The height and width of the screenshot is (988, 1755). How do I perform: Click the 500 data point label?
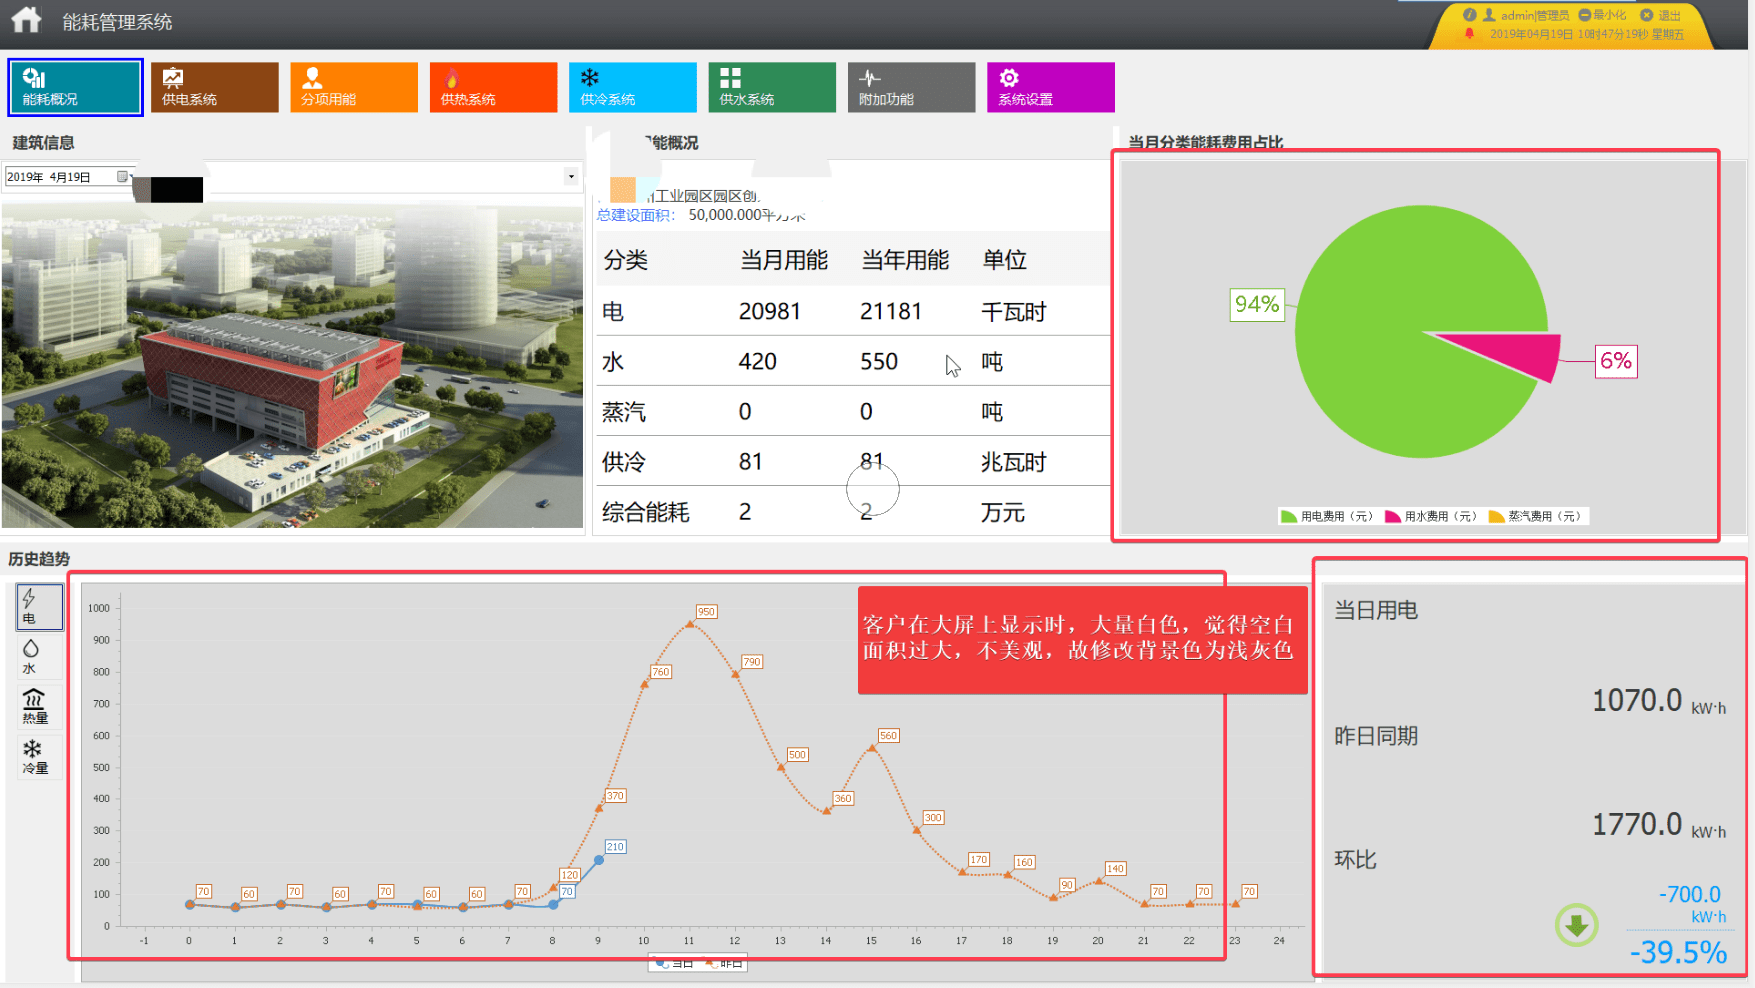point(797,755)
